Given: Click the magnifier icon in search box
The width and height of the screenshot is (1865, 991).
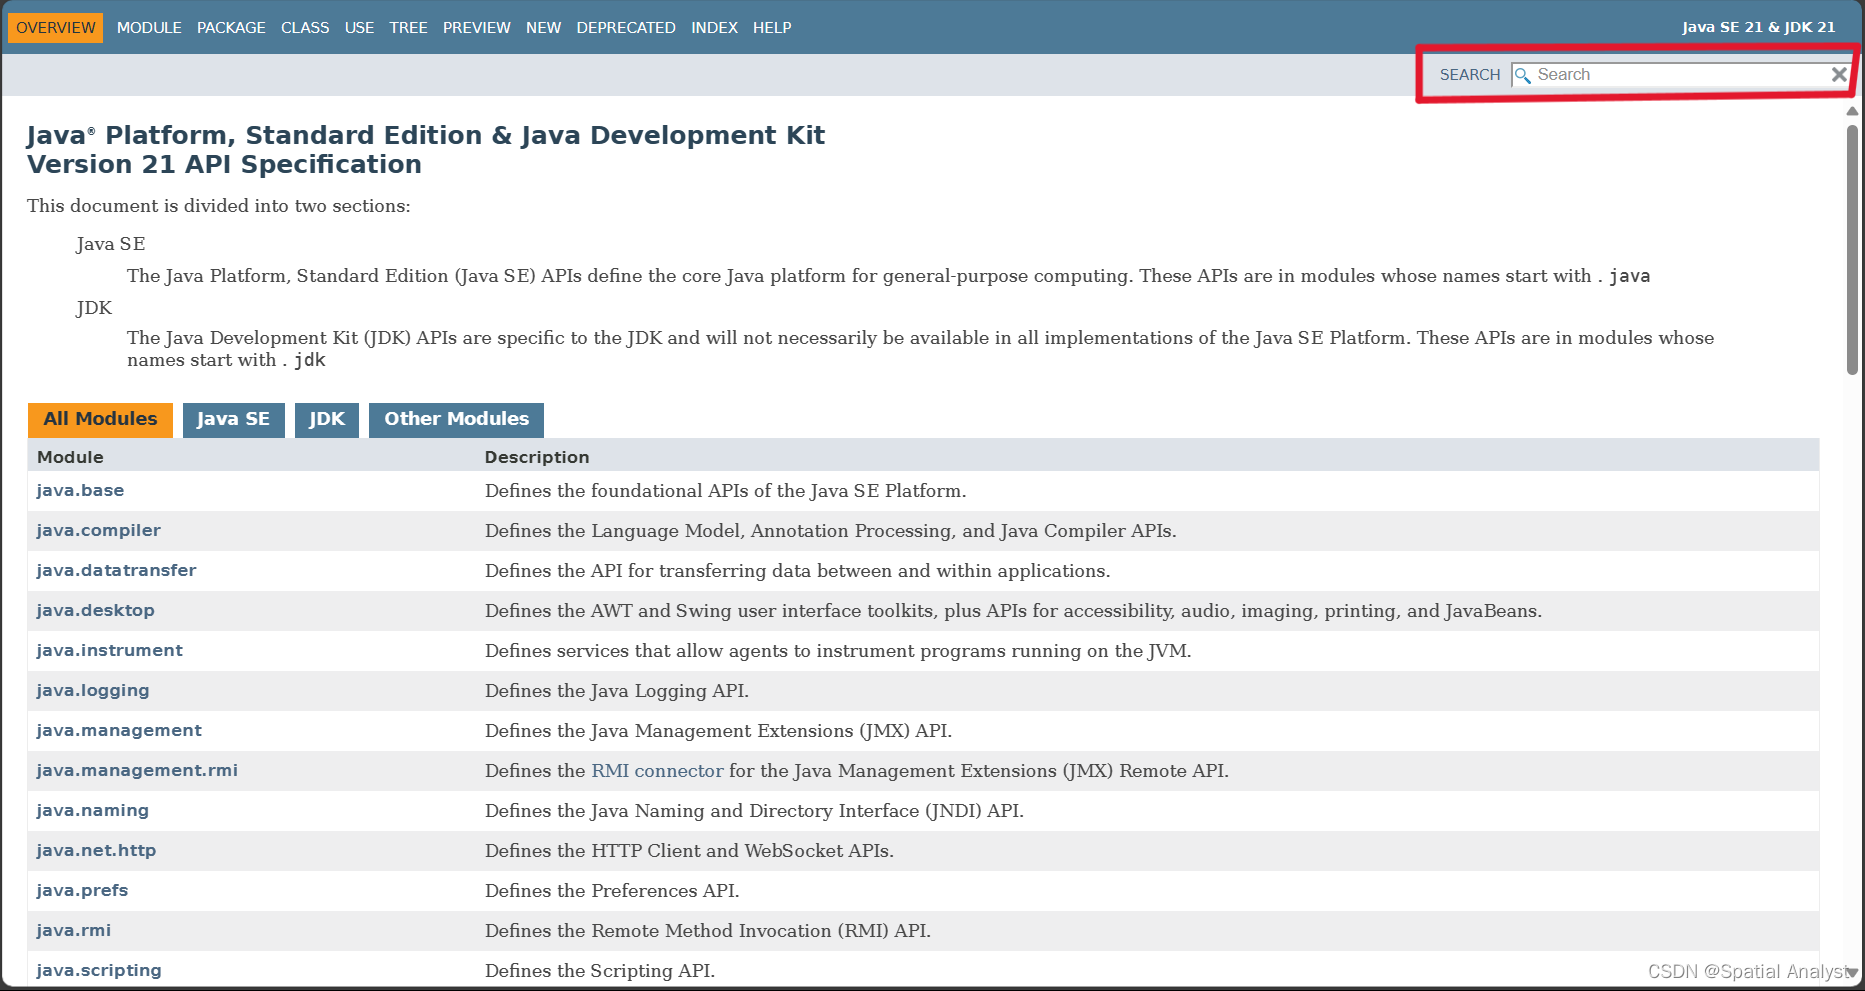Looking at the screenshot, I should (1523, 75).
